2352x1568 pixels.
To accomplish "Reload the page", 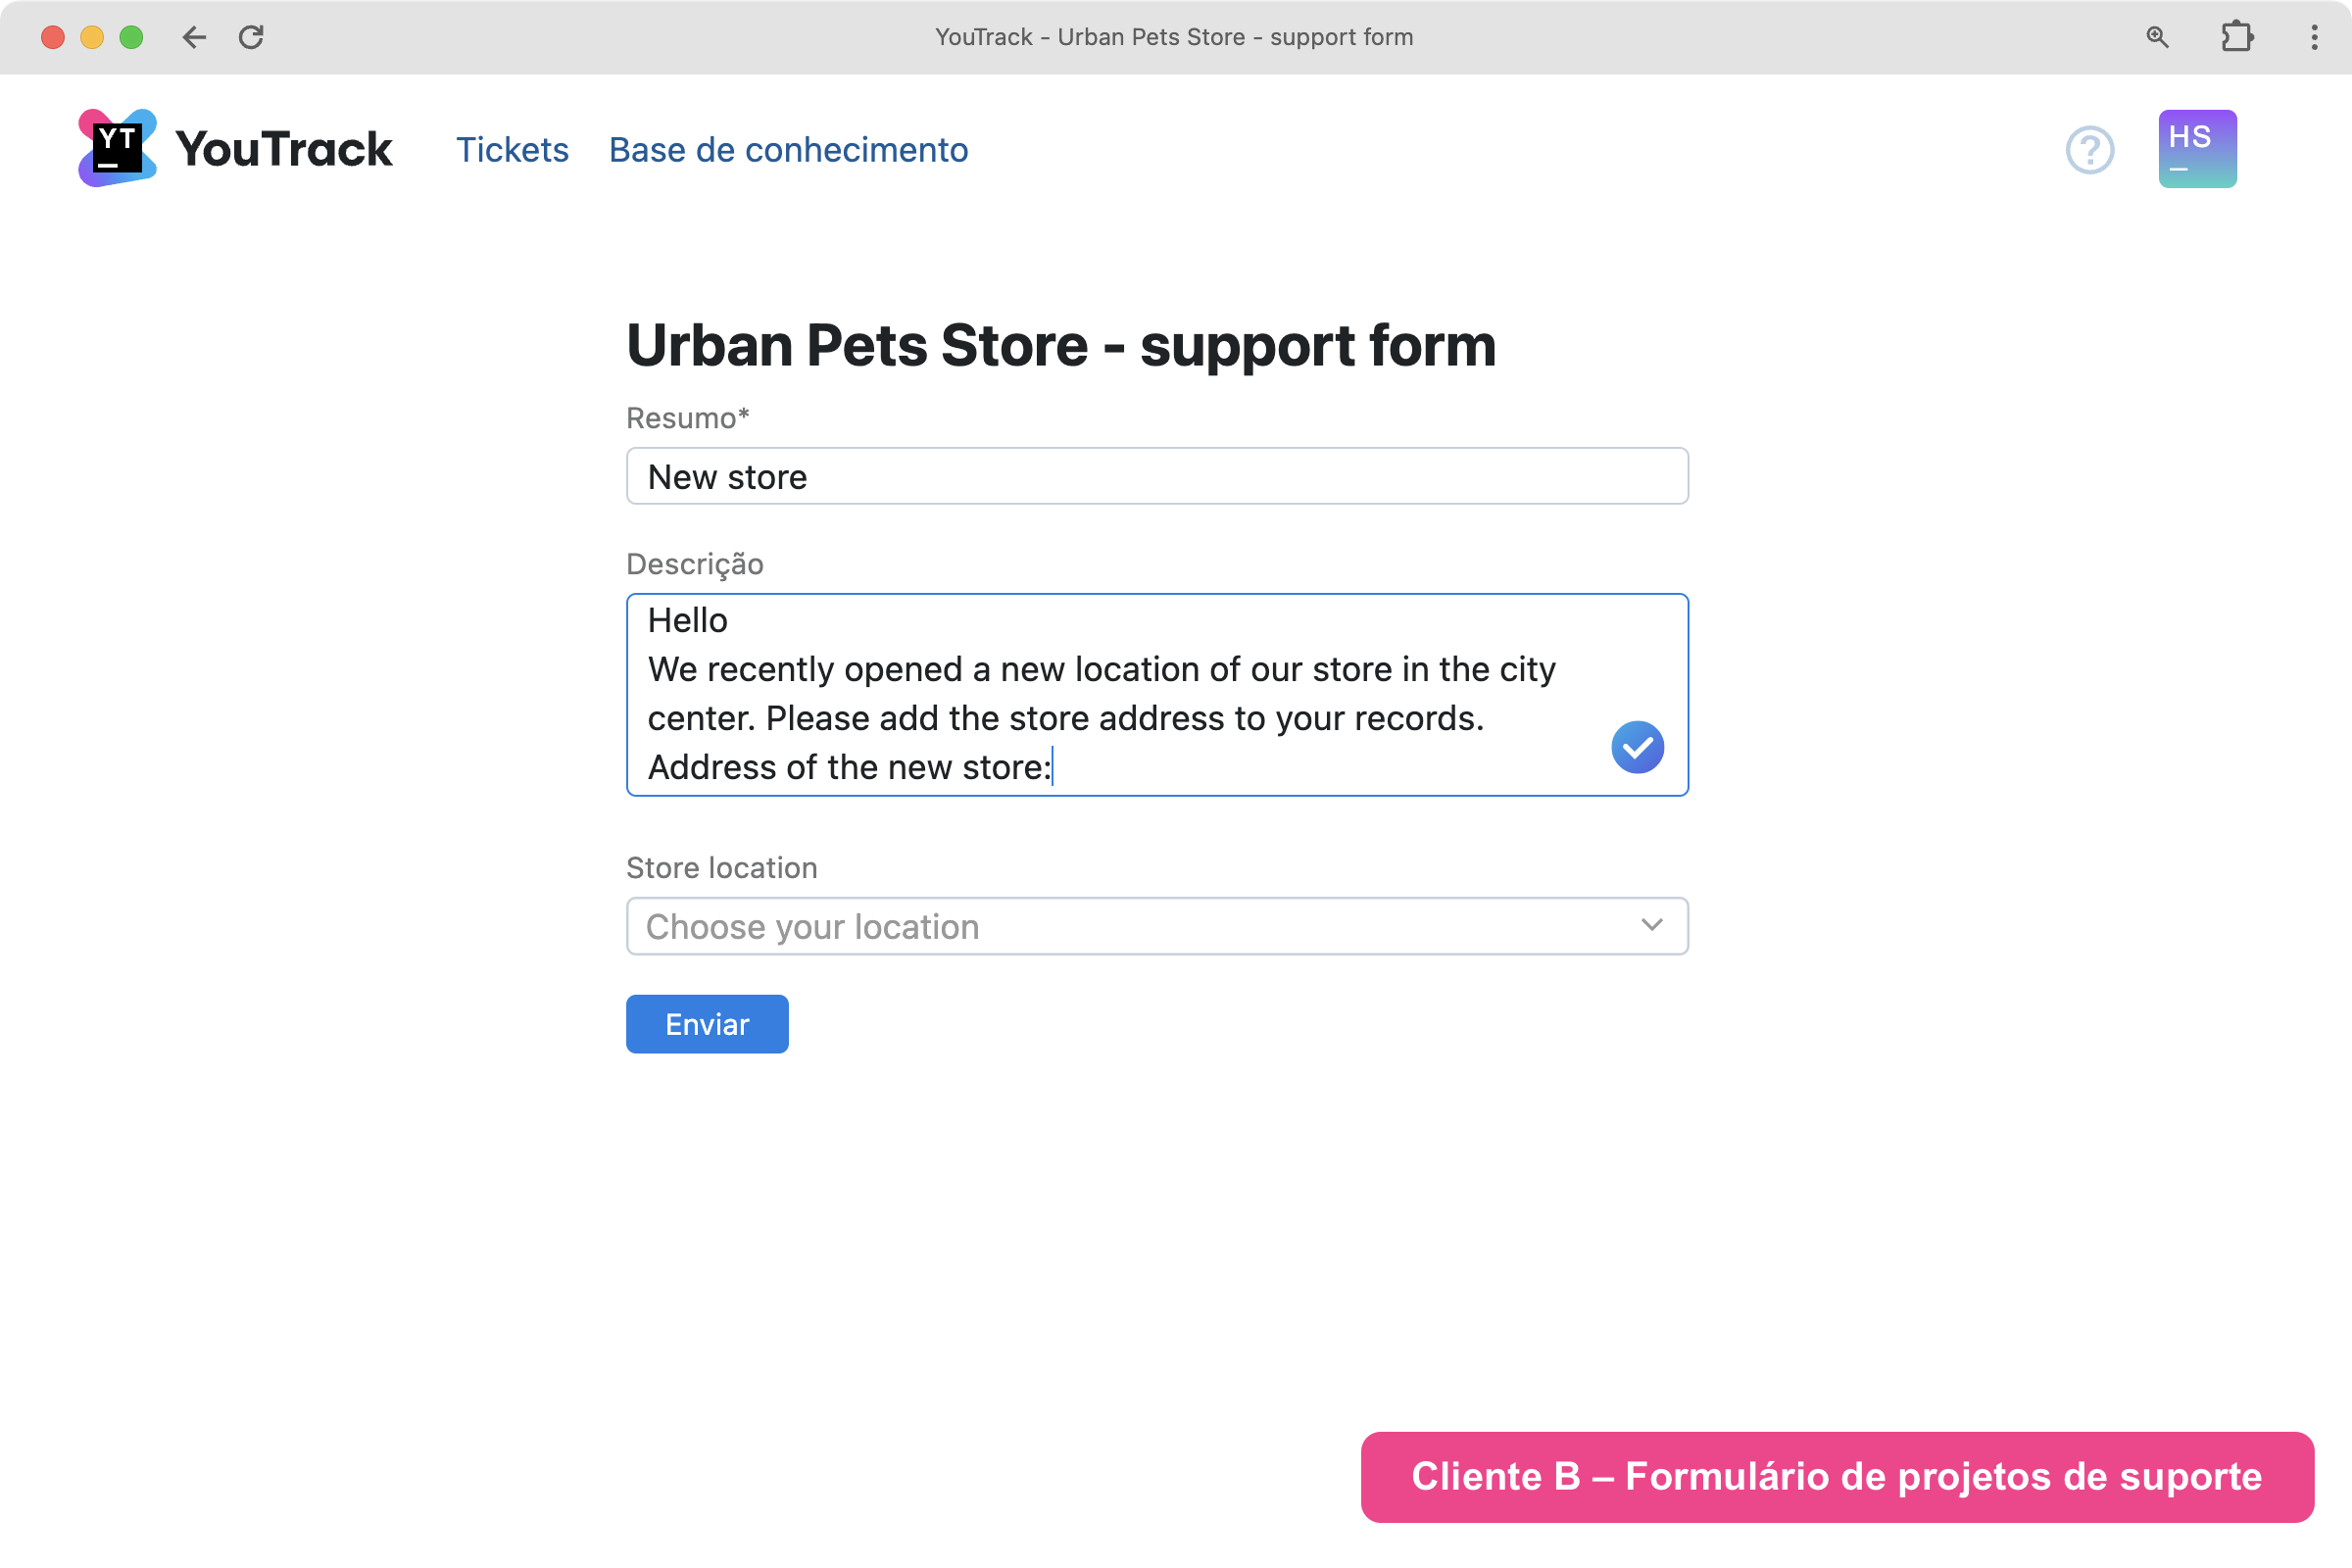I will [252, 37].
